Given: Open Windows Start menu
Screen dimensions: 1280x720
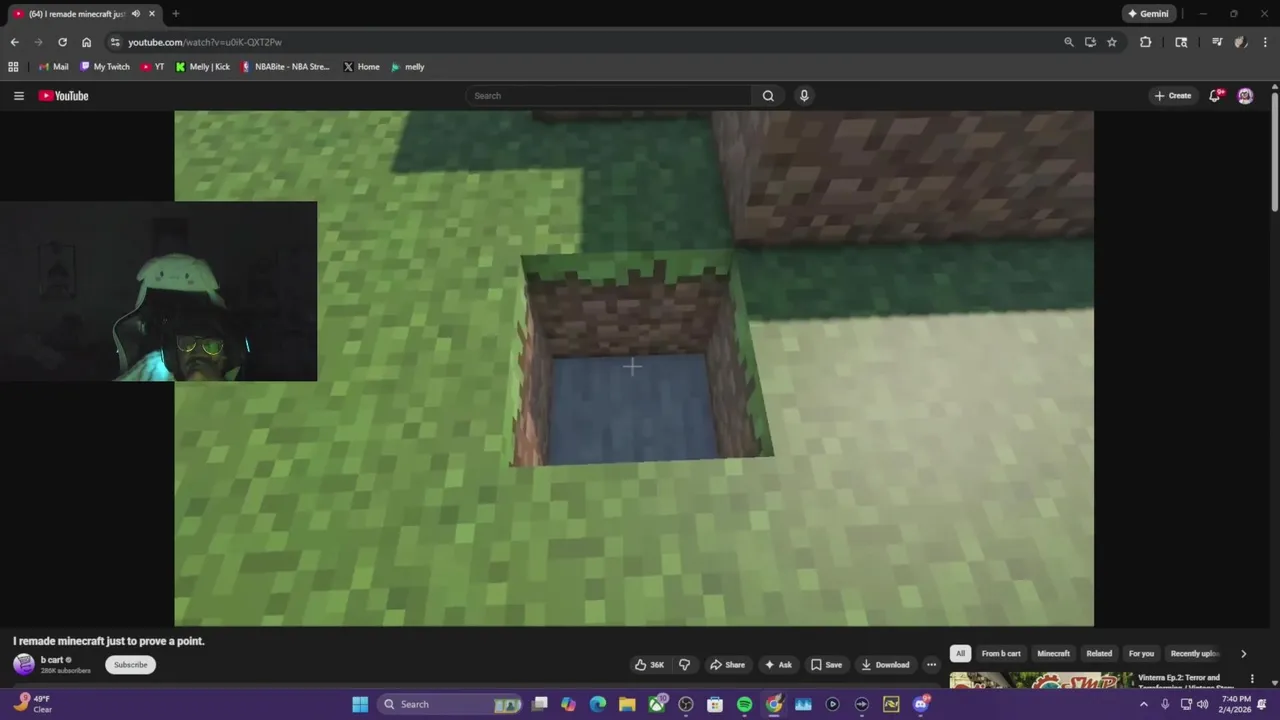Looking at the screenshot, I should click(x=360, y=705).
